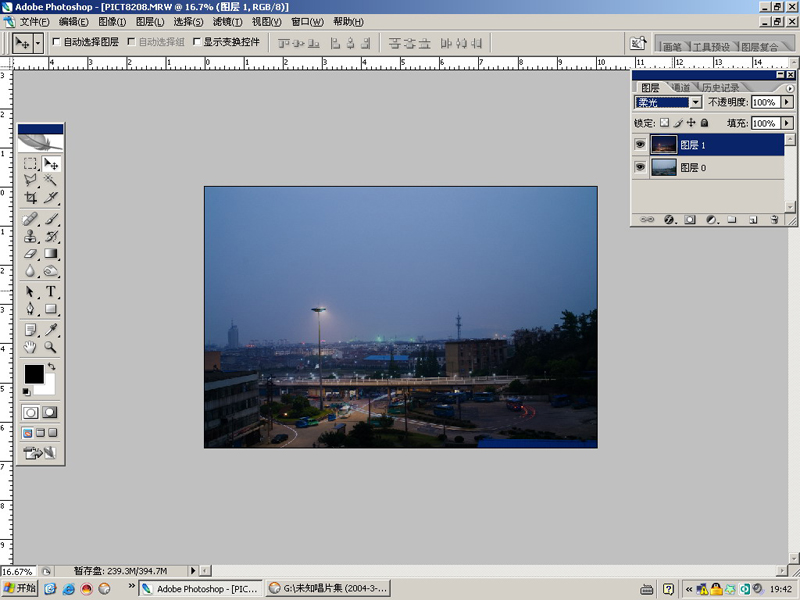Add a layer style
800x600 pixels.
point(669,219)
